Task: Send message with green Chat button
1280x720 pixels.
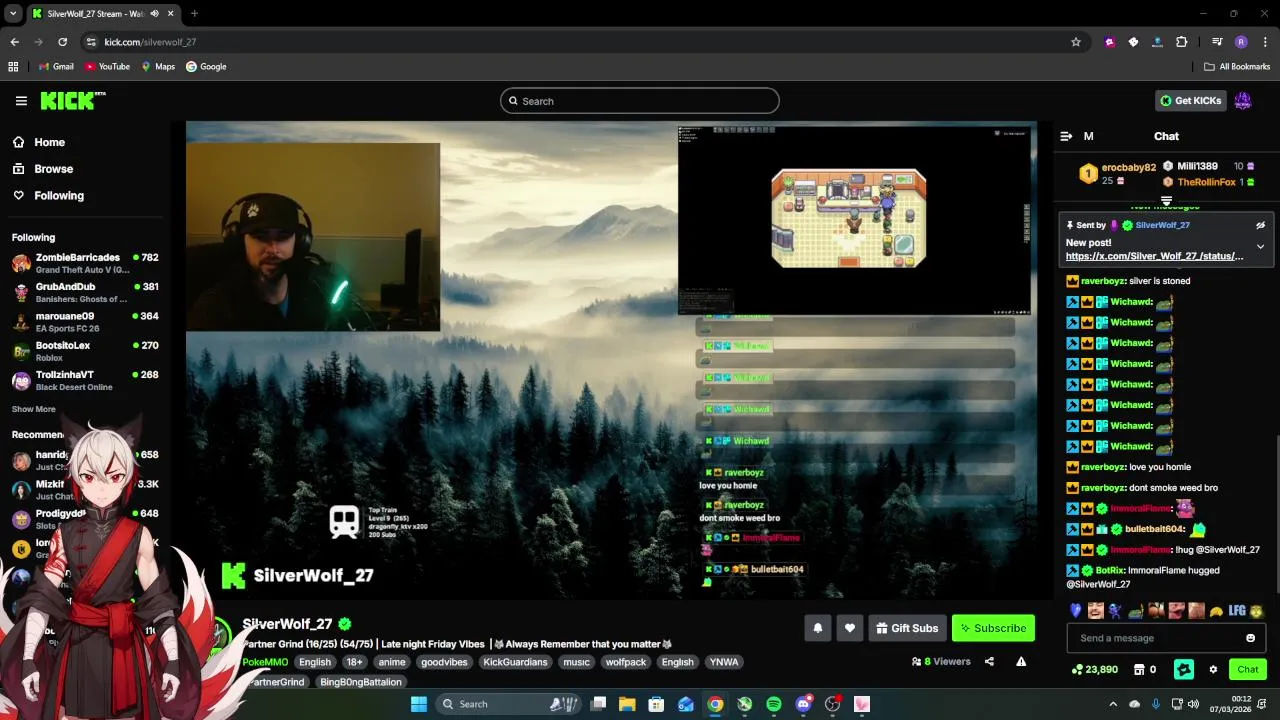Action: tap(1248, 669)
